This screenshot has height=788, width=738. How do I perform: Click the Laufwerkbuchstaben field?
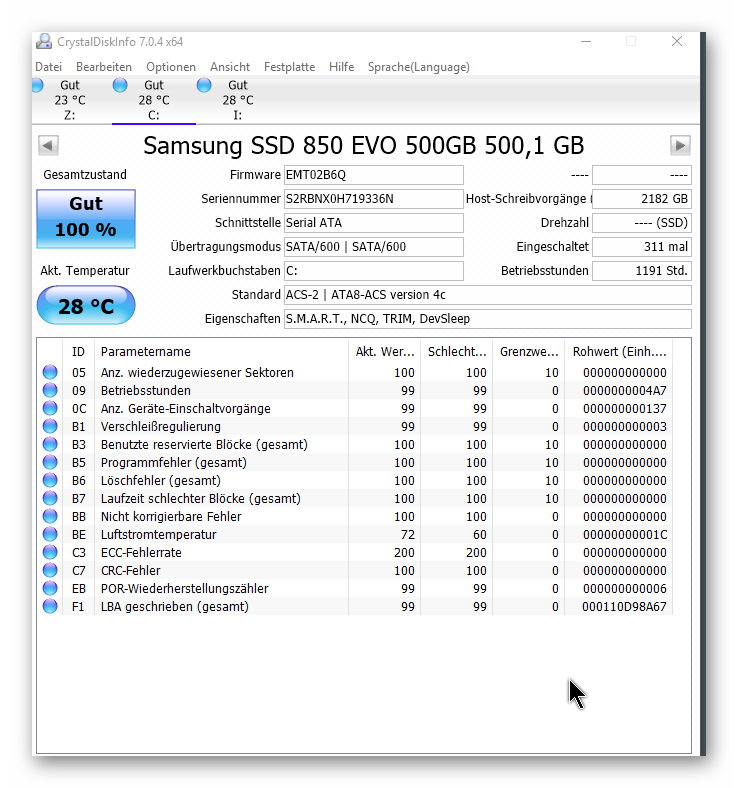[x=374, y=271]
